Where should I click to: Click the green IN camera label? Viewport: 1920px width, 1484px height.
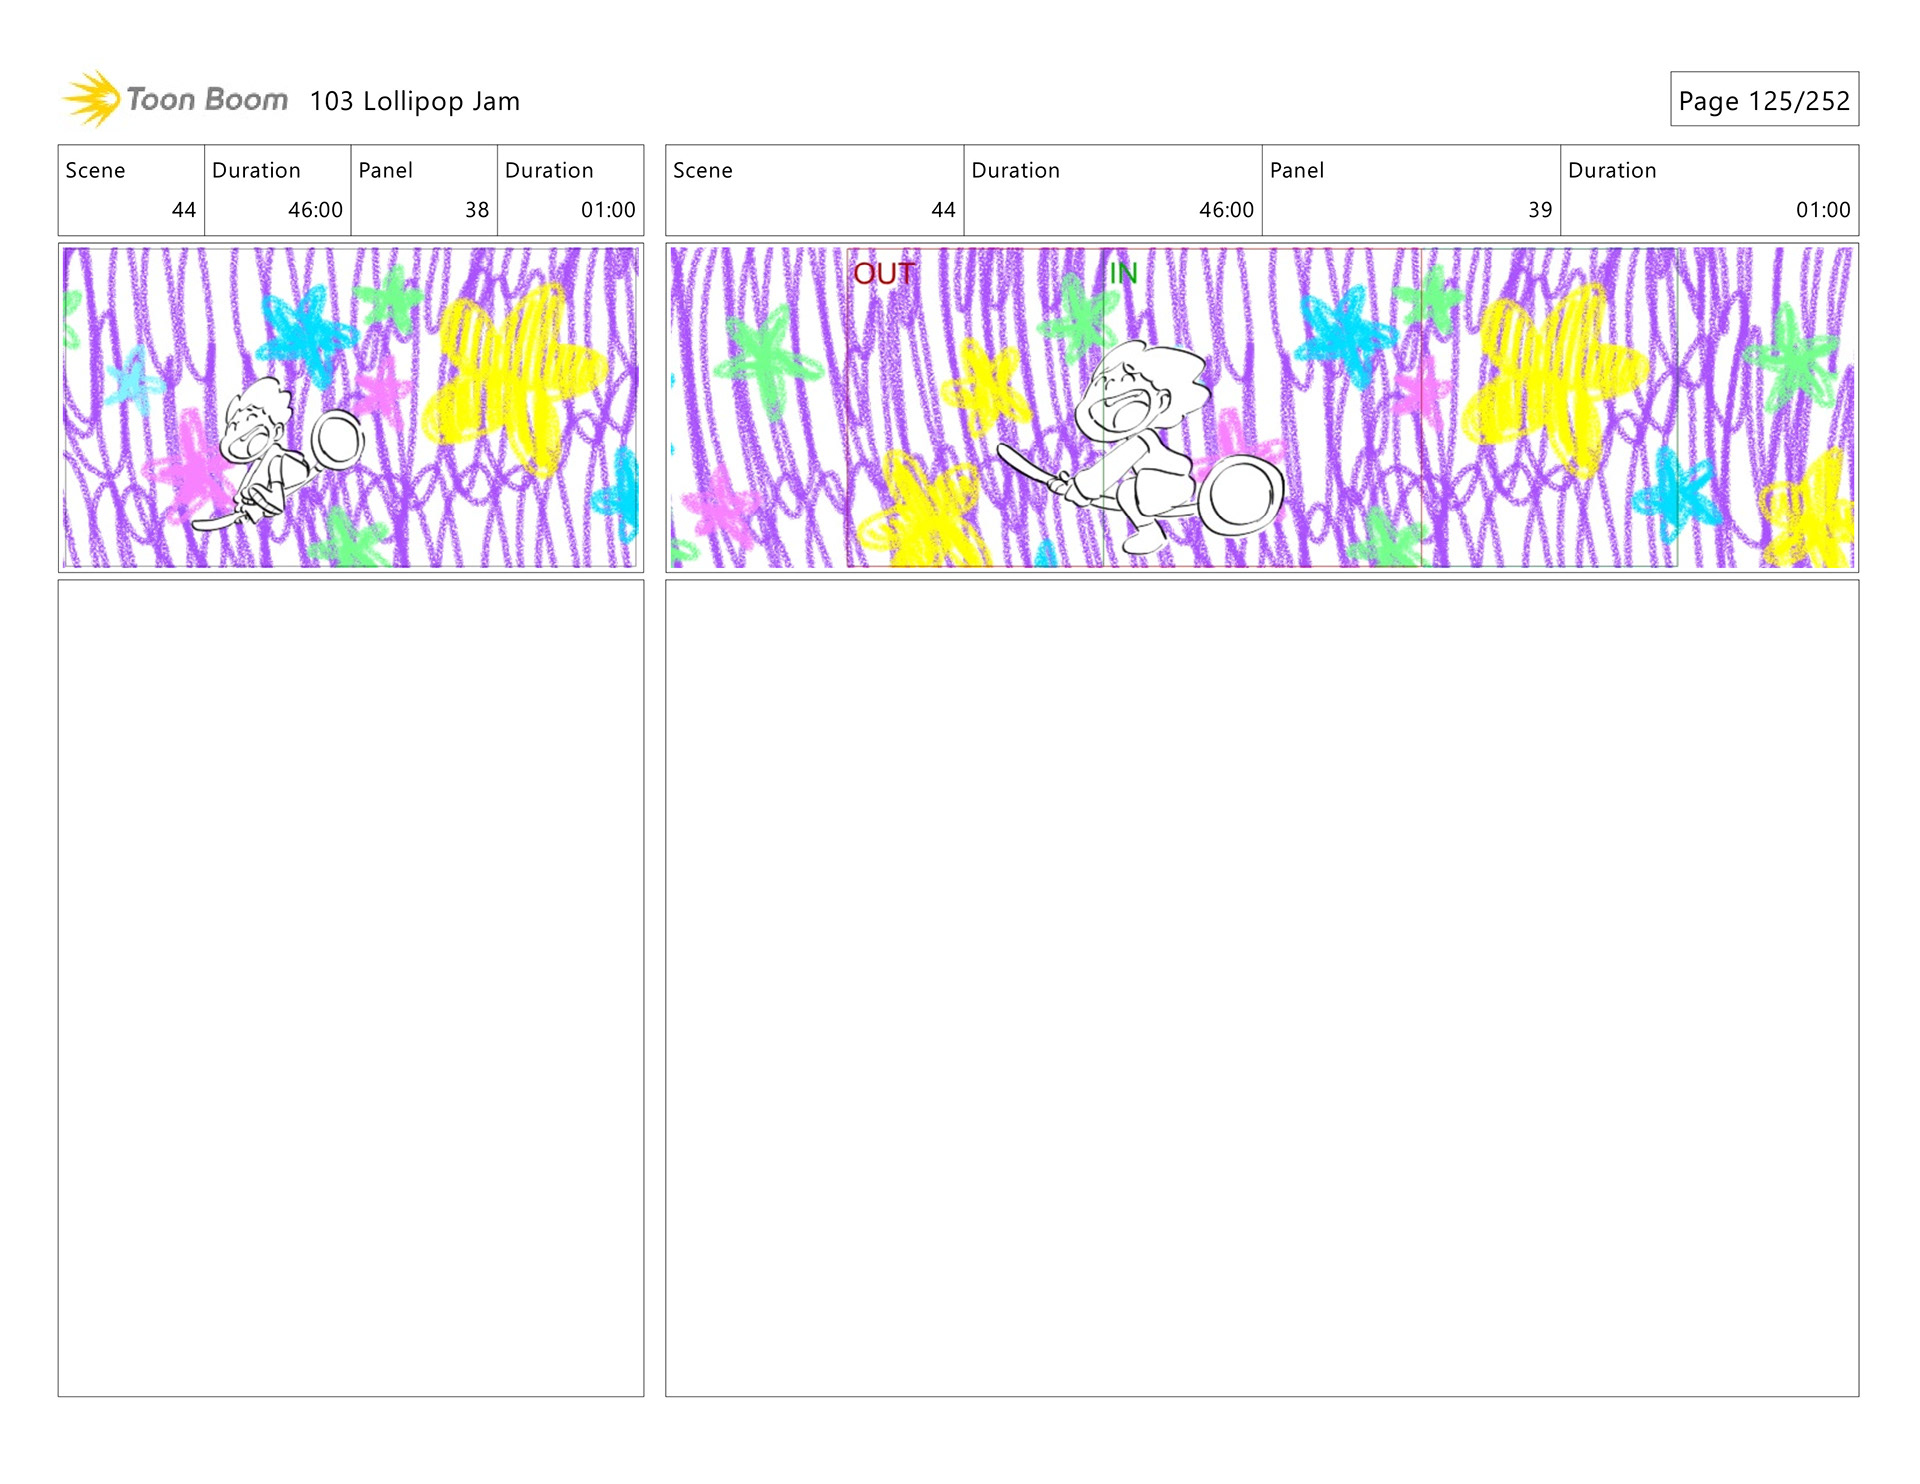1122,273
